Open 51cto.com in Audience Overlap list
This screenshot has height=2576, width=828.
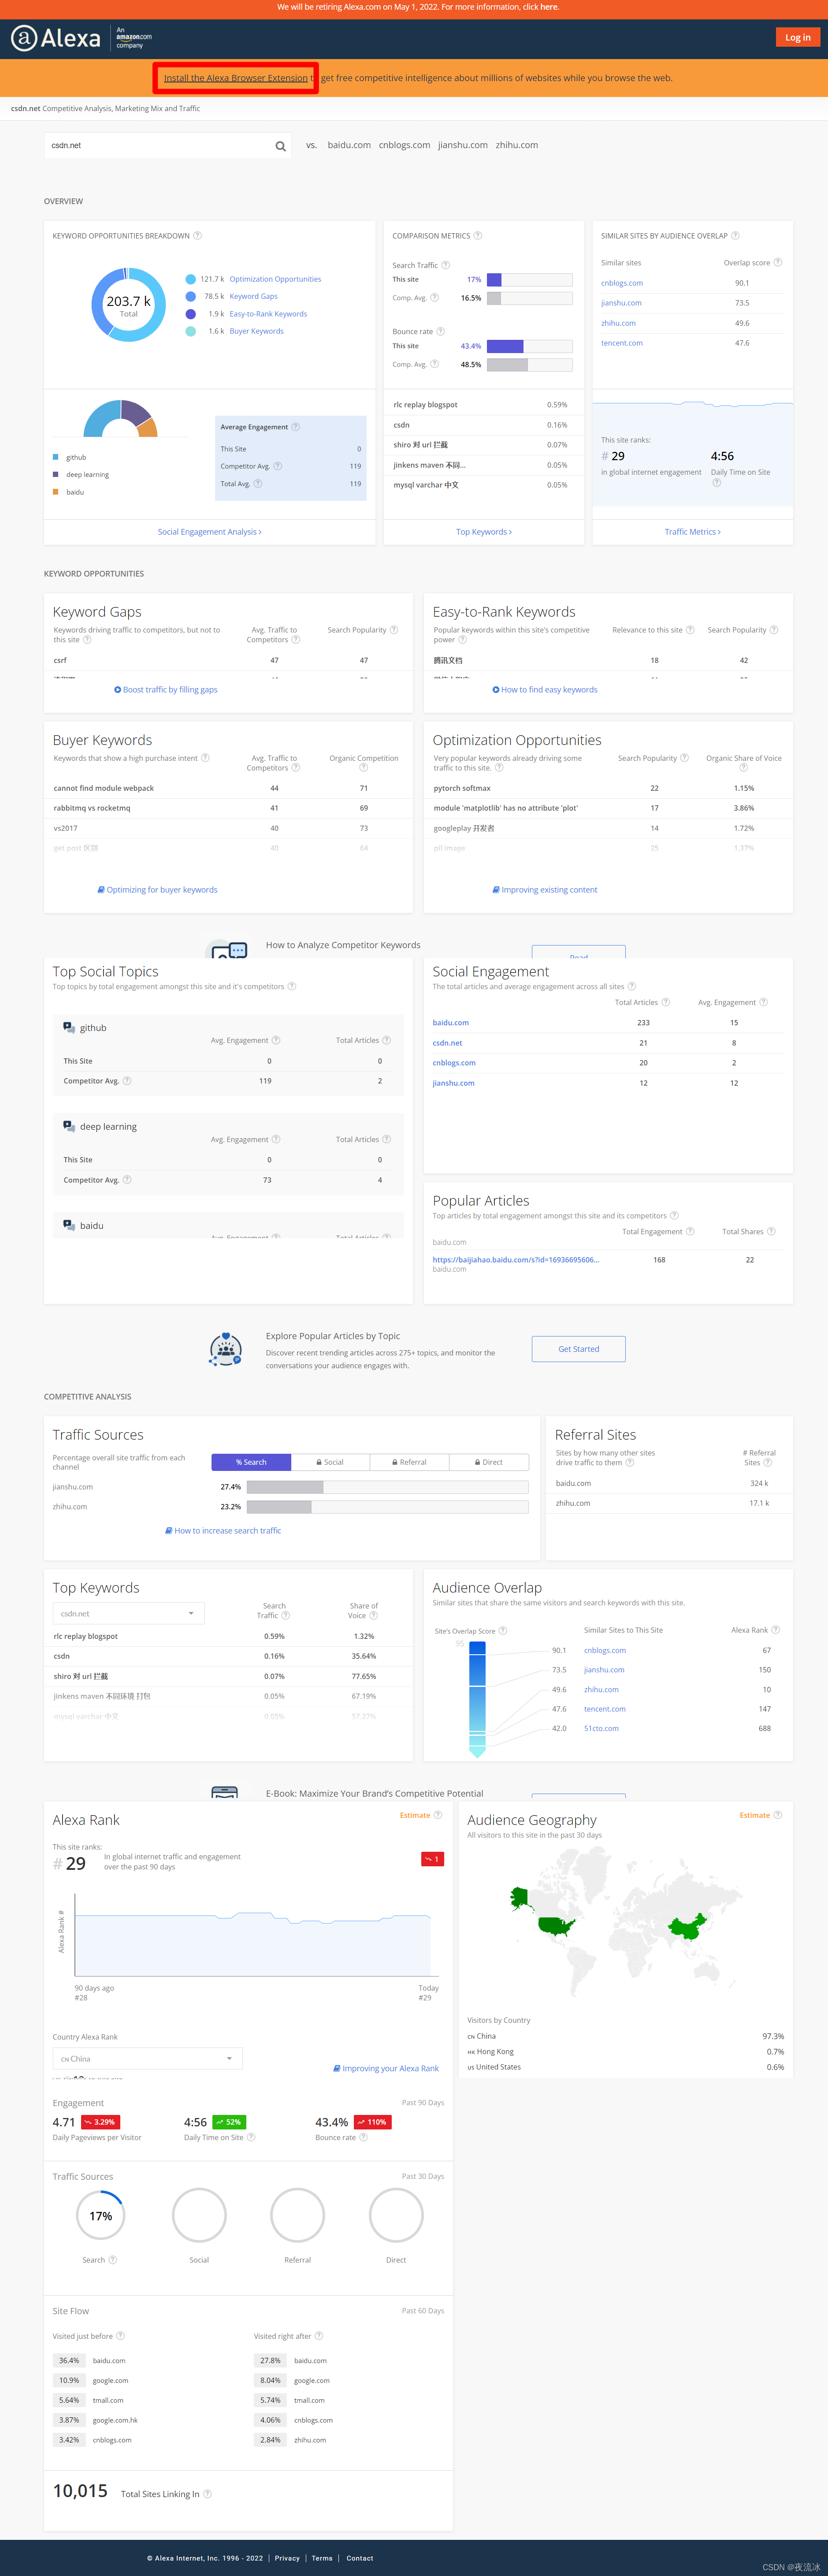click(601, 1729)
